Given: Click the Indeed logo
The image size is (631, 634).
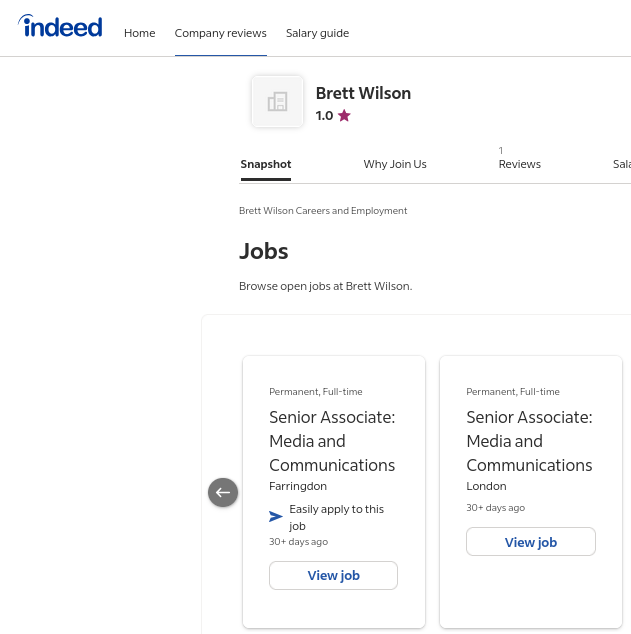Looking at the screenshot, I should pyautogui.click(x=60, y=26).
